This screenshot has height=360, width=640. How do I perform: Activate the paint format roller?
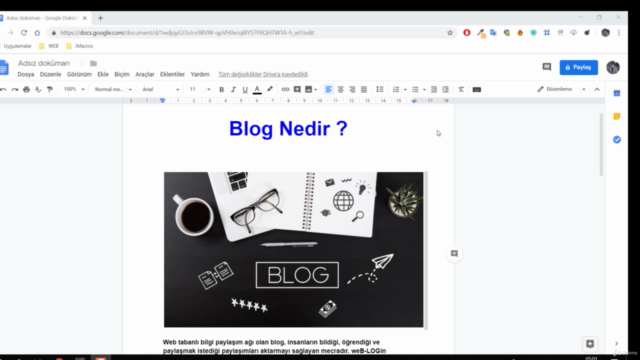(x=50, y=89)
